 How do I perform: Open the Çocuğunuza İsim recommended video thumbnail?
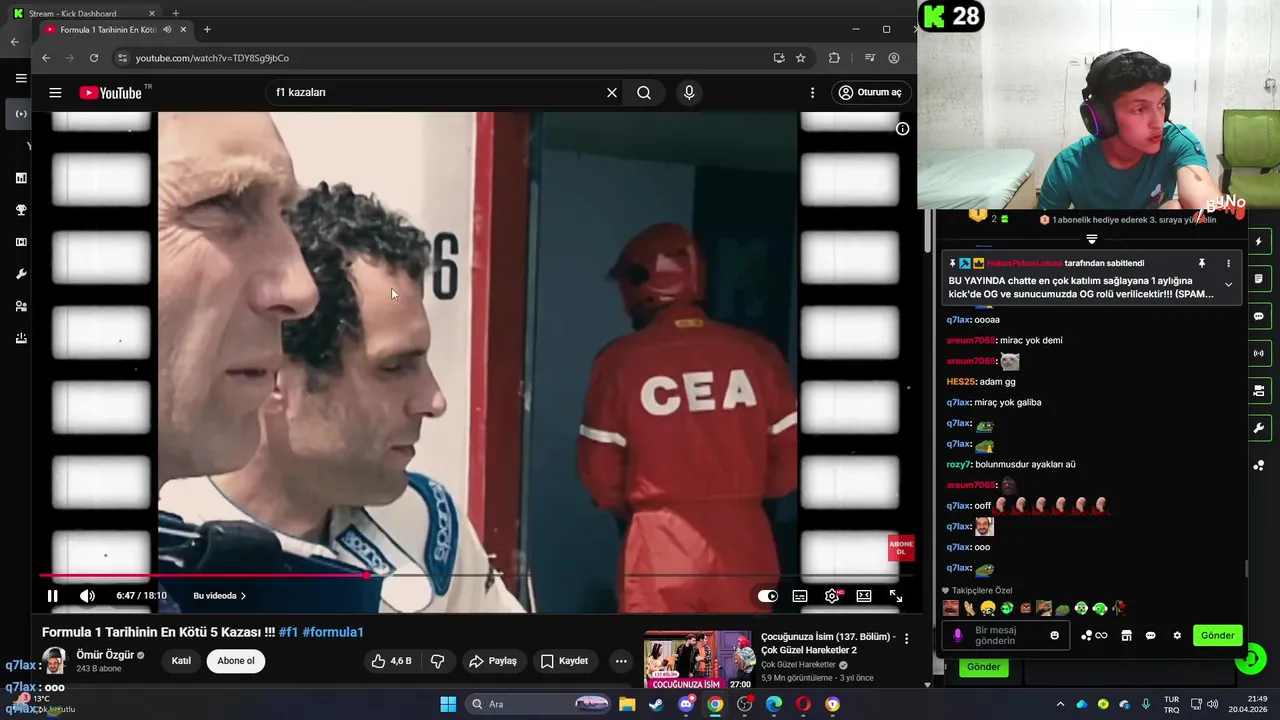click(699, 660)
